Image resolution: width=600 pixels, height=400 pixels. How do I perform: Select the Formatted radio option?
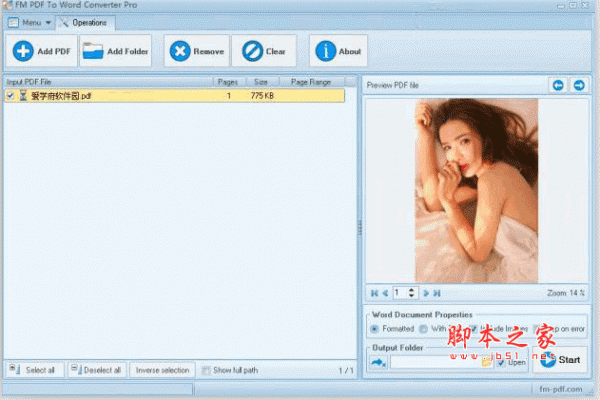[375, 328]
